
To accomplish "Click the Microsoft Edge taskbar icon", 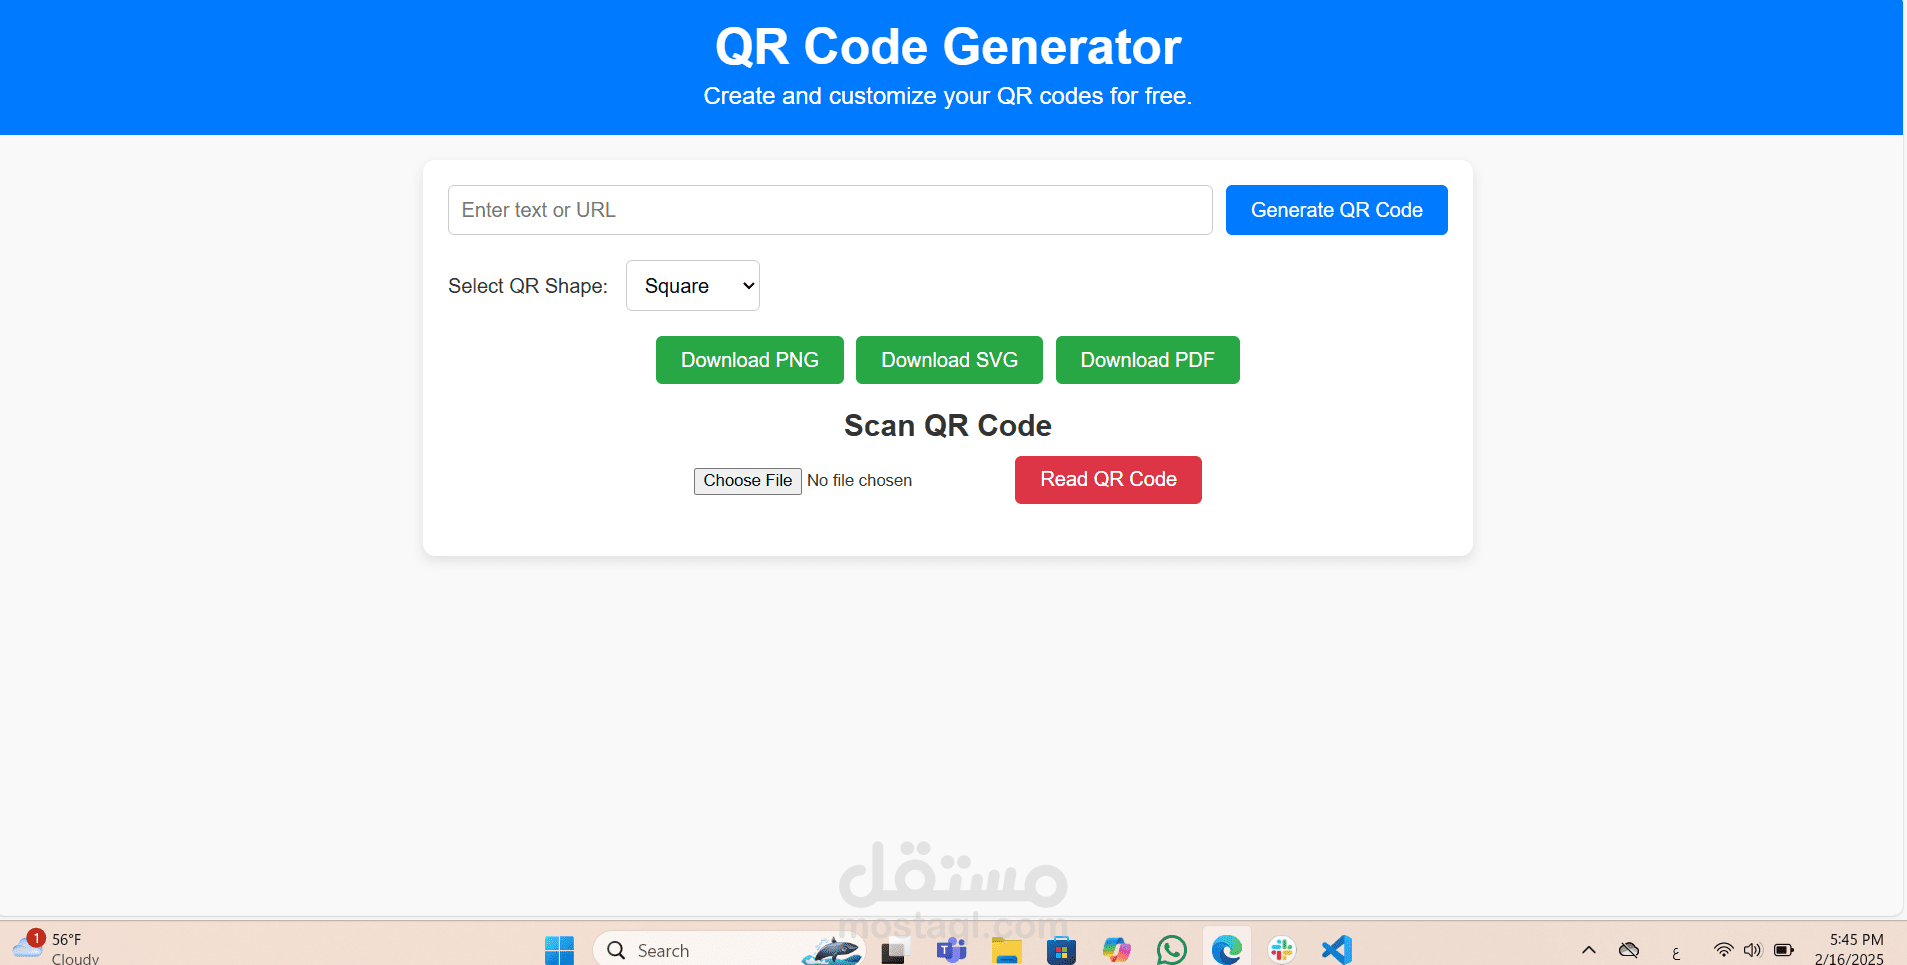I will click(1227, 950).
